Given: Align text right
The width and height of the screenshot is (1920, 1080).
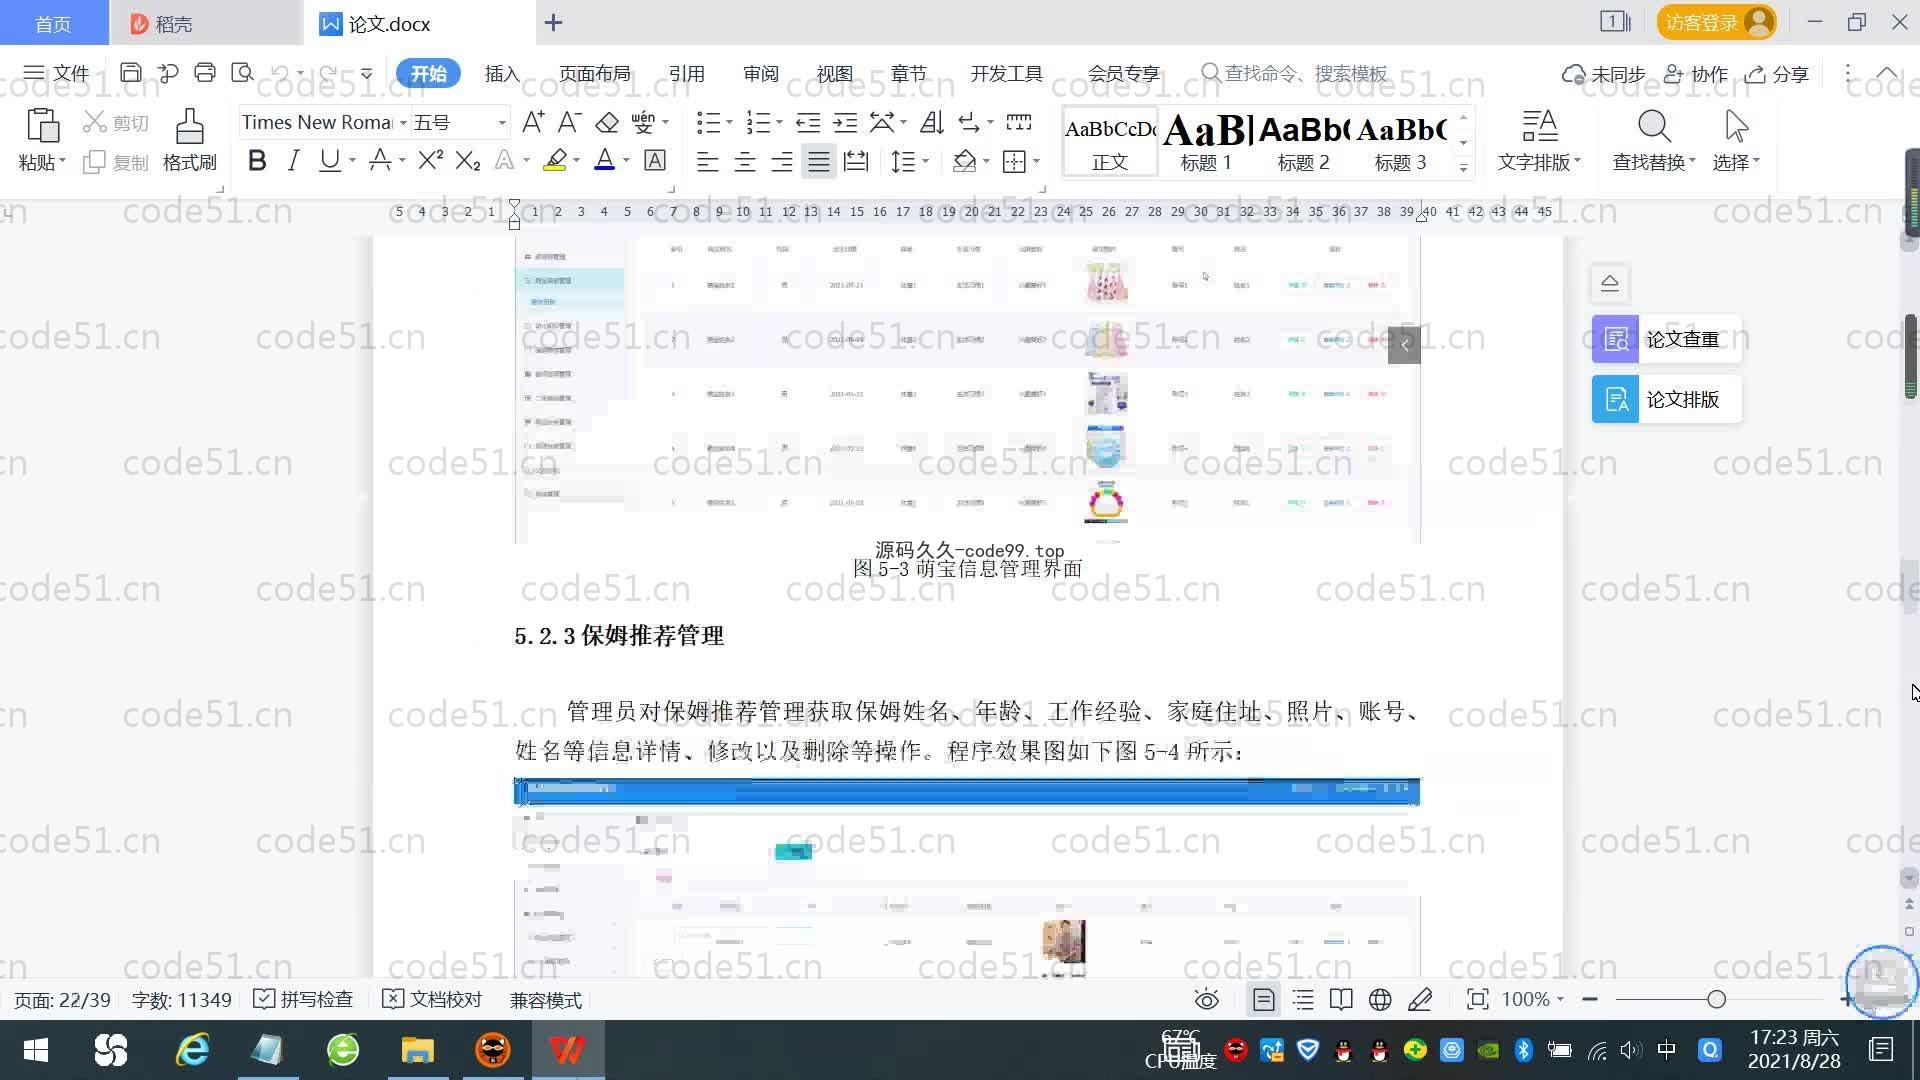Looking at the screenshot, I should coord(782,161).
